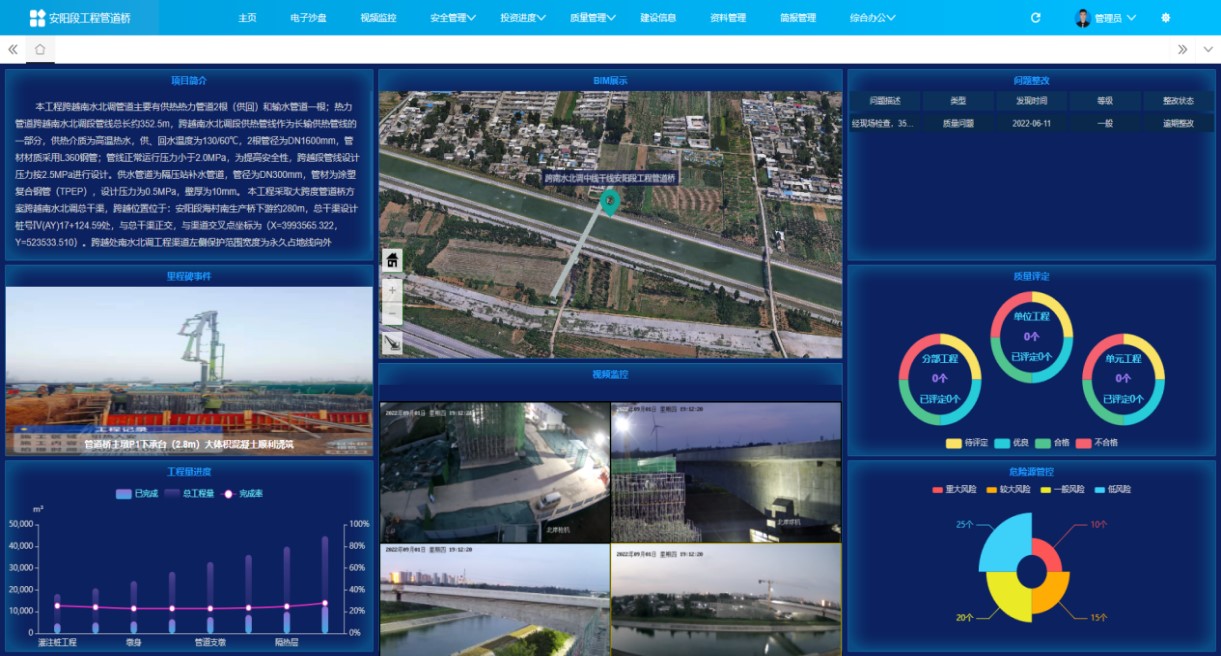Screen dimensions: 1221x656
Task: Zoom in the BIM map
Action: coord(392,289)
